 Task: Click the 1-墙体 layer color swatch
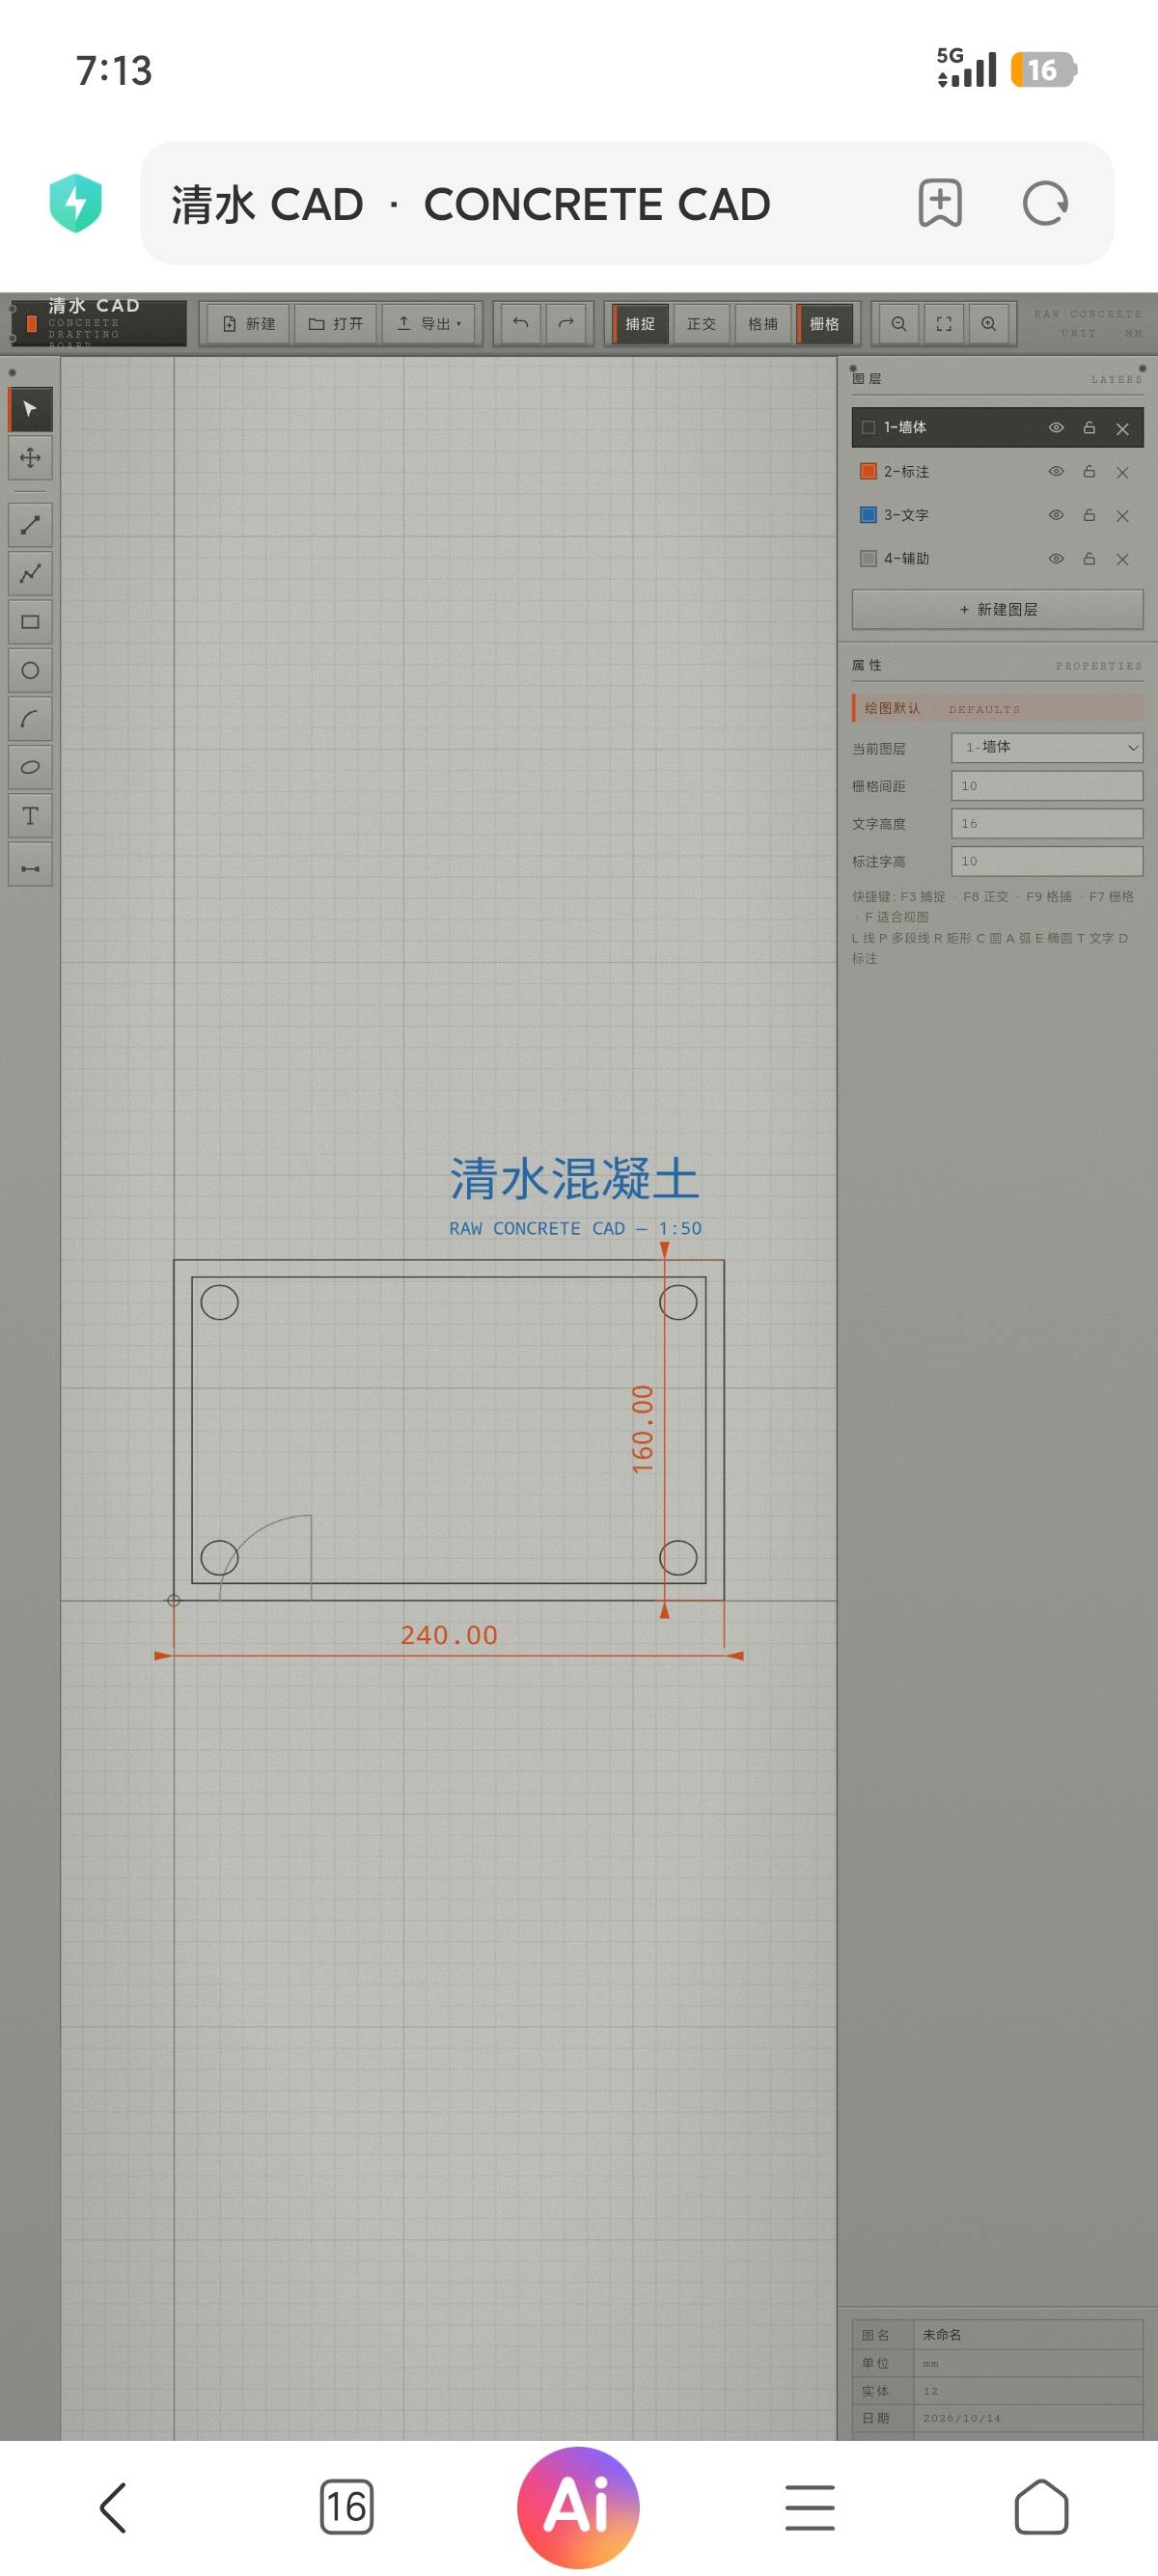[868, 428]
